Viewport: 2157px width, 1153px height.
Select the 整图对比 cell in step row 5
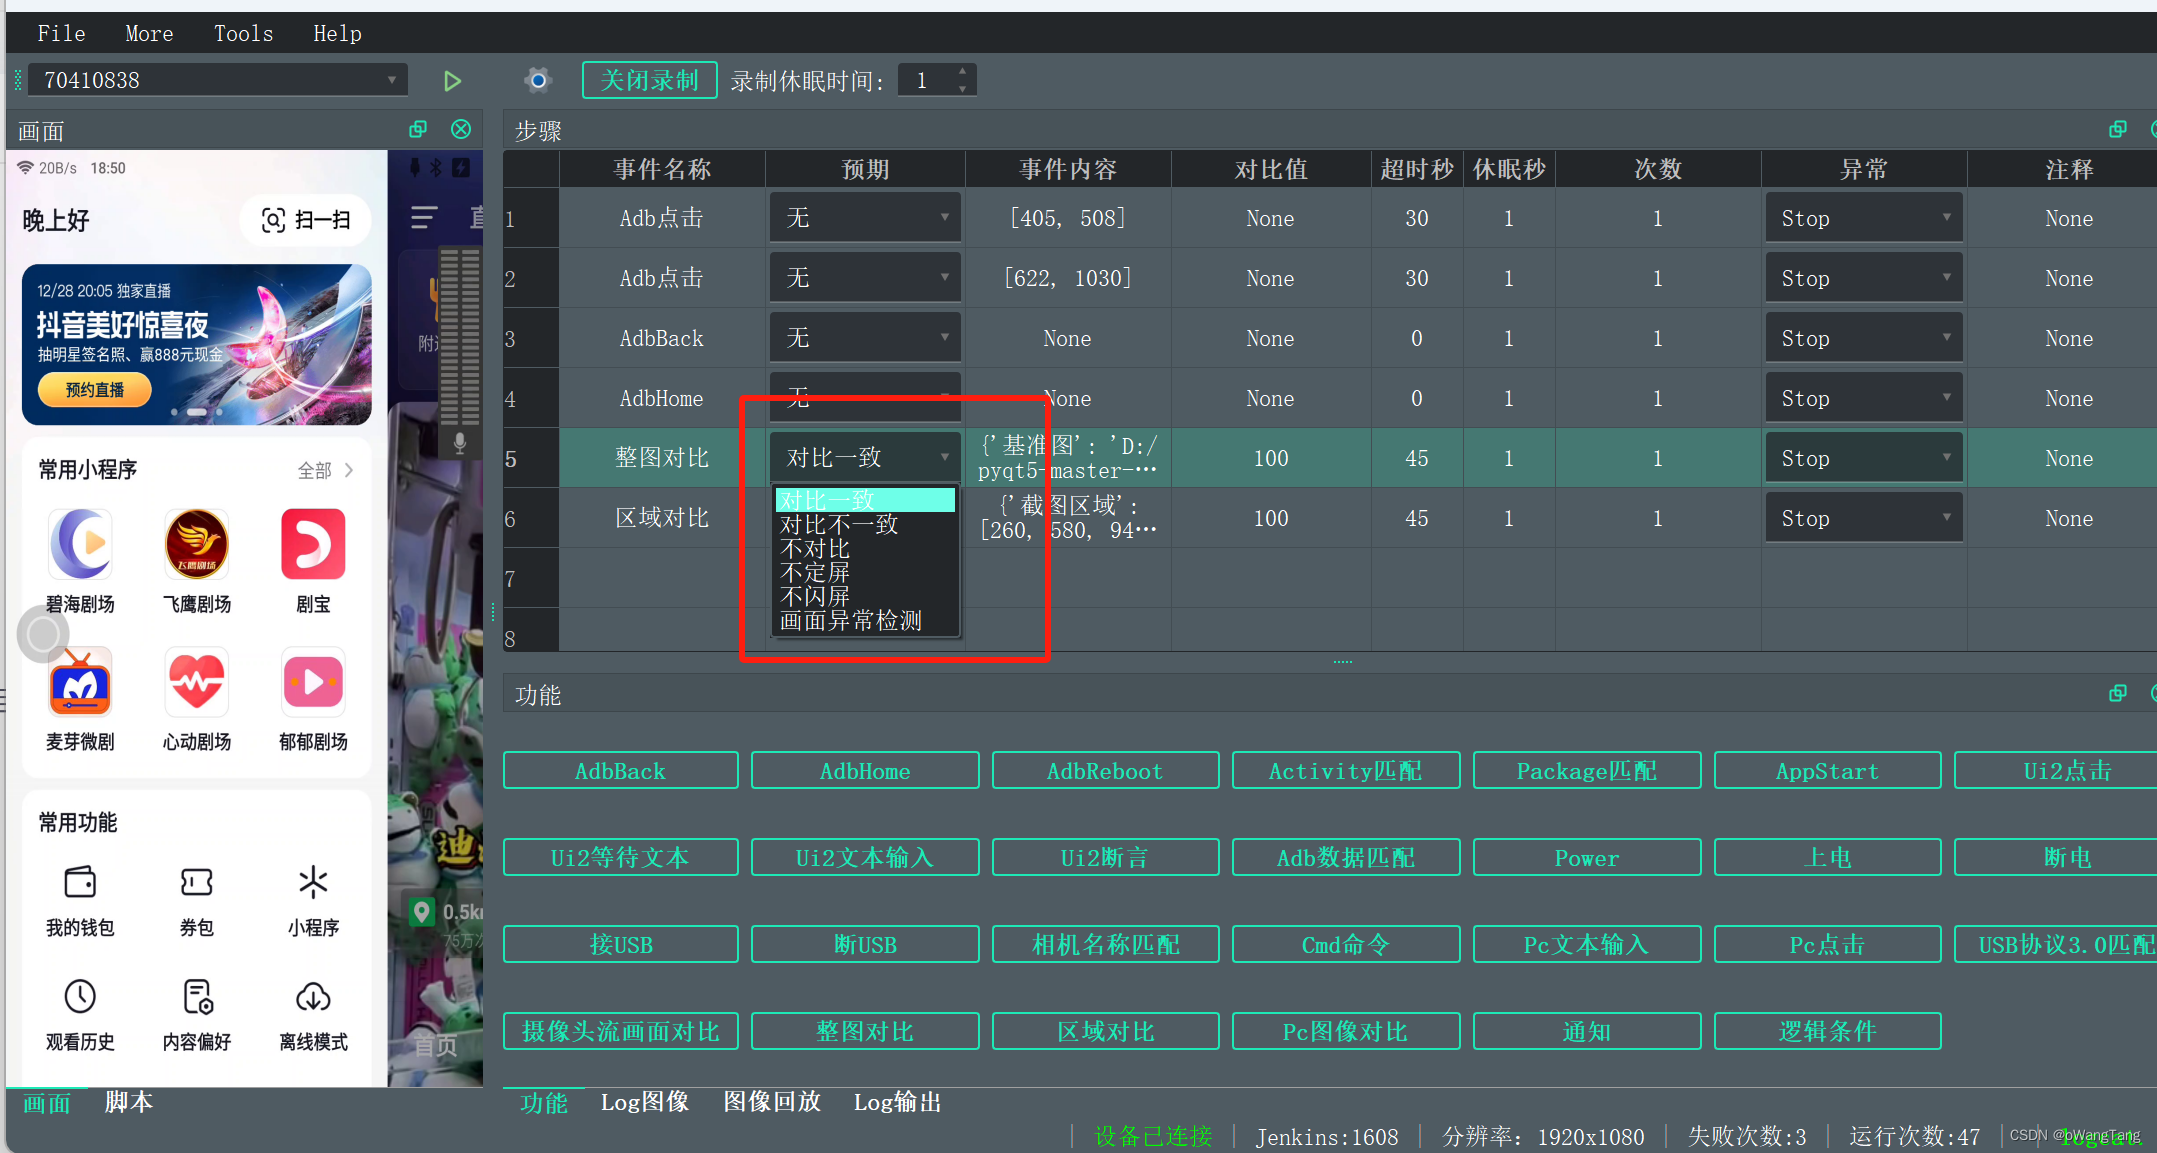(661, 458)
